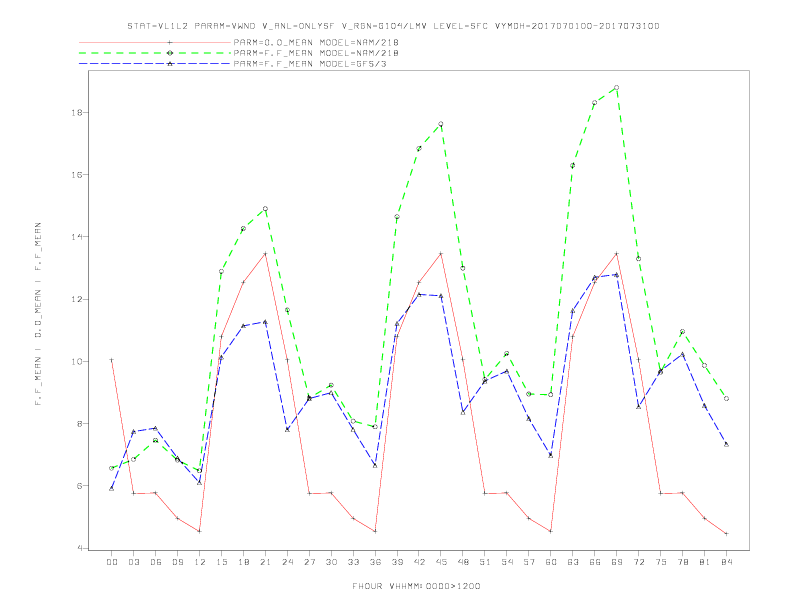Click x-axis tick label 51
The width and height of the screenshot is (792, 612).
click(485, 562)
